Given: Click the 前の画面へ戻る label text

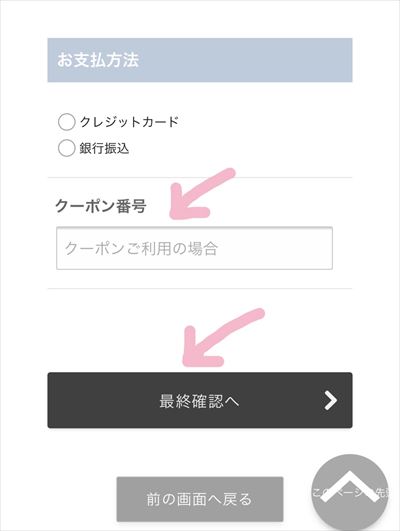Looking at the screenshot, I should [x=199, y=499].
